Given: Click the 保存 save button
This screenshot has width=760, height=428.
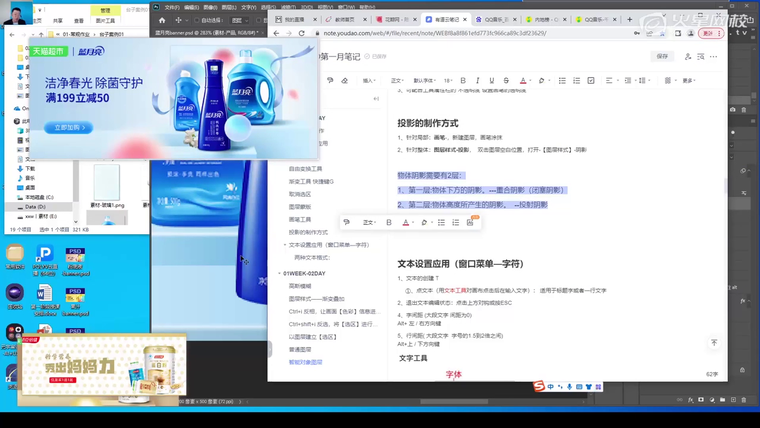Looking at the screenshot, I should tap(662, 56).
